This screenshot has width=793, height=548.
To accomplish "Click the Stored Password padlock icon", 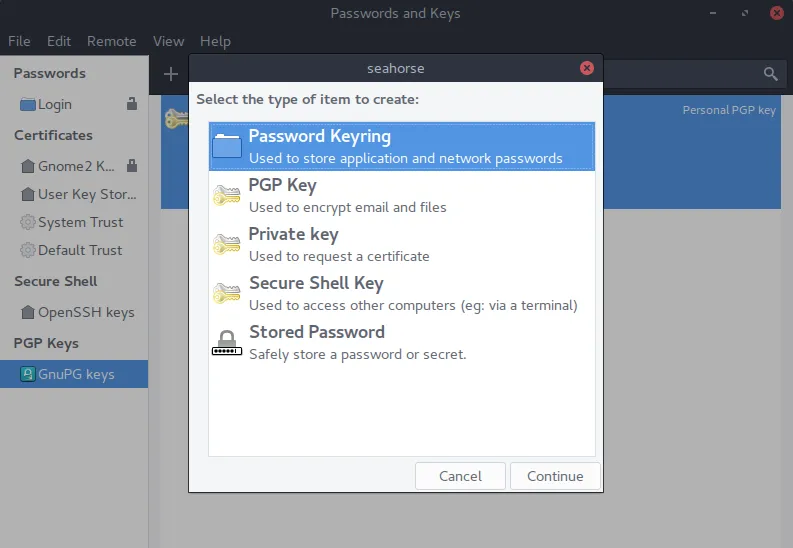I will [x=227, y=342].
